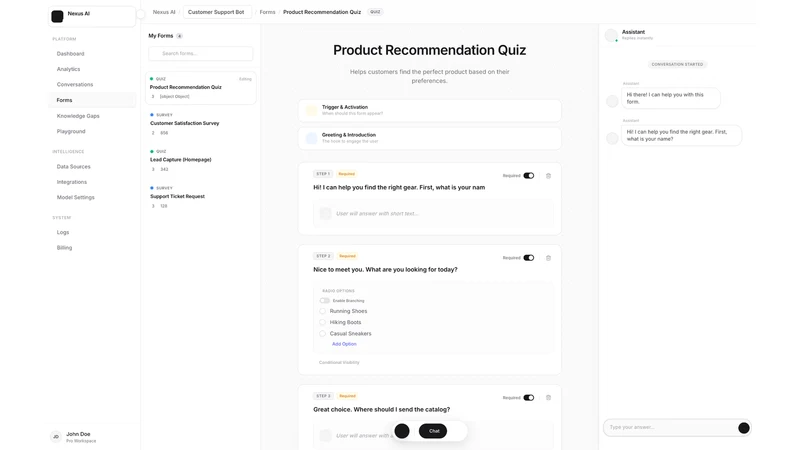Click the black Nexus AI logo square
800x450 pixels.
coord(57,16)
